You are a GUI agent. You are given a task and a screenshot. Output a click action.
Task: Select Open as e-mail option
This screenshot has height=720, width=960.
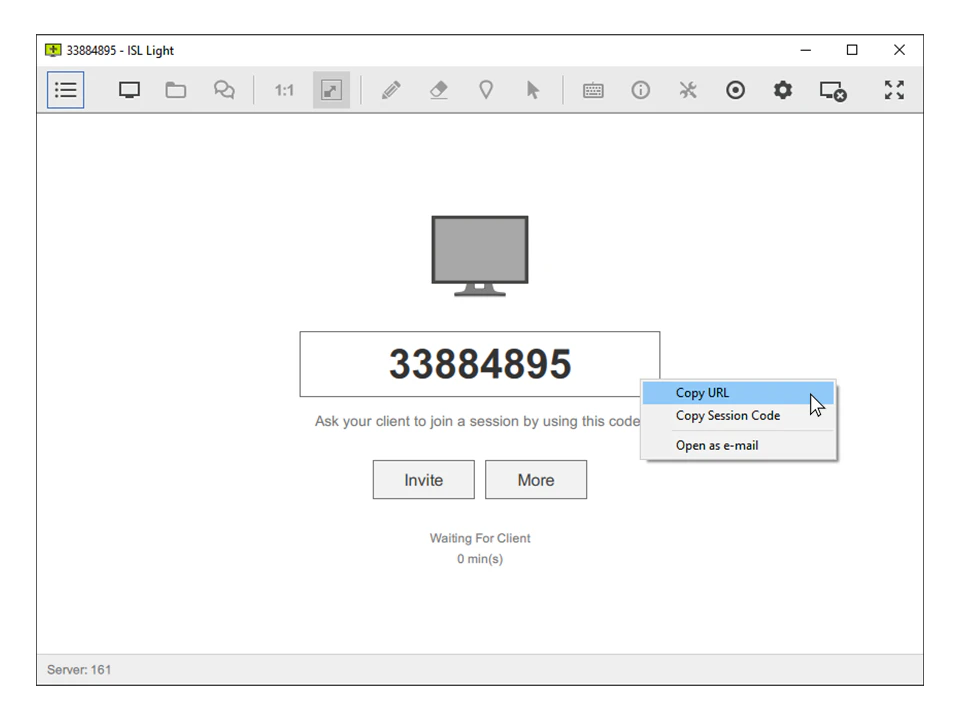[x=717, y=445]
